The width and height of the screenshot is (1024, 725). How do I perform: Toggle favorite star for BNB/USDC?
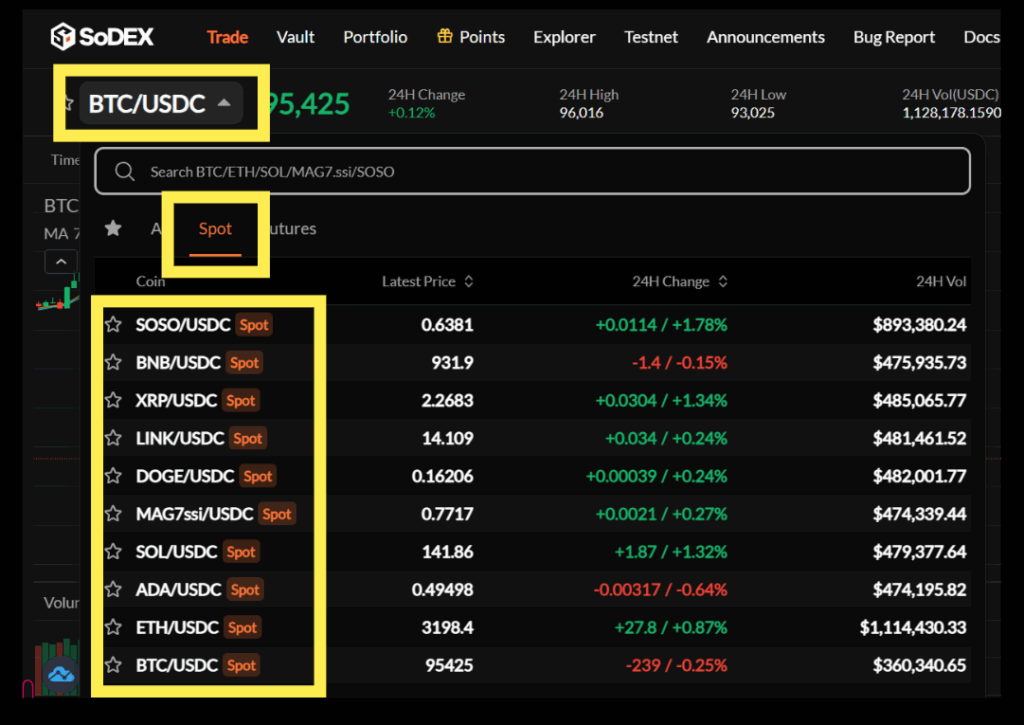(114, 363)
